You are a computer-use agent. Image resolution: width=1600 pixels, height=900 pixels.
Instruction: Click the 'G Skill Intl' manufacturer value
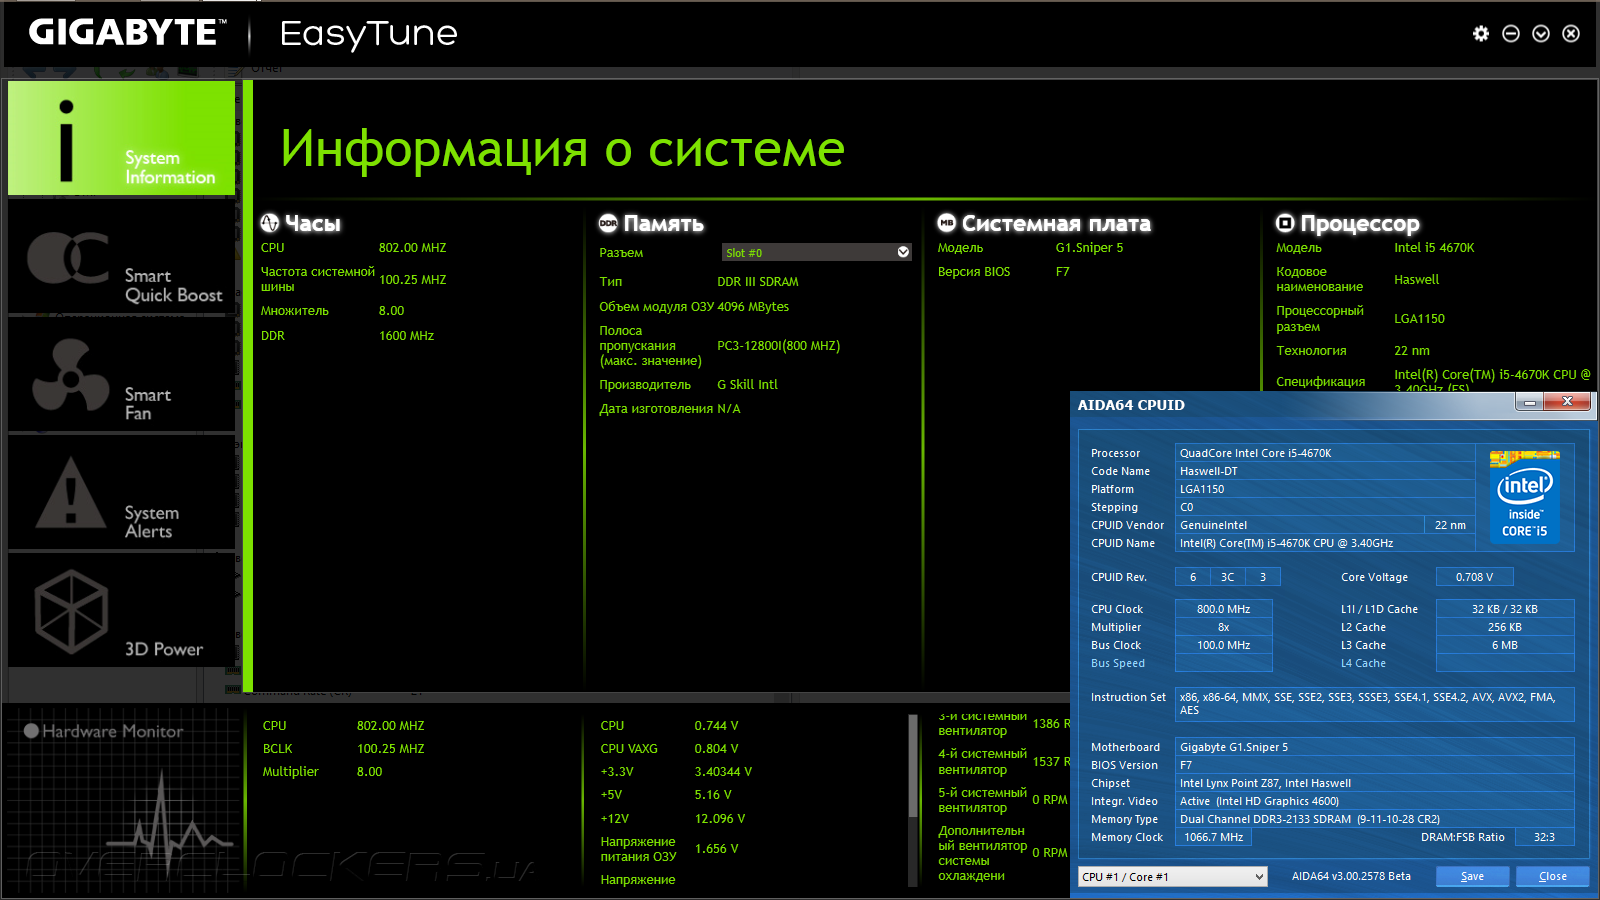[747, 385]
